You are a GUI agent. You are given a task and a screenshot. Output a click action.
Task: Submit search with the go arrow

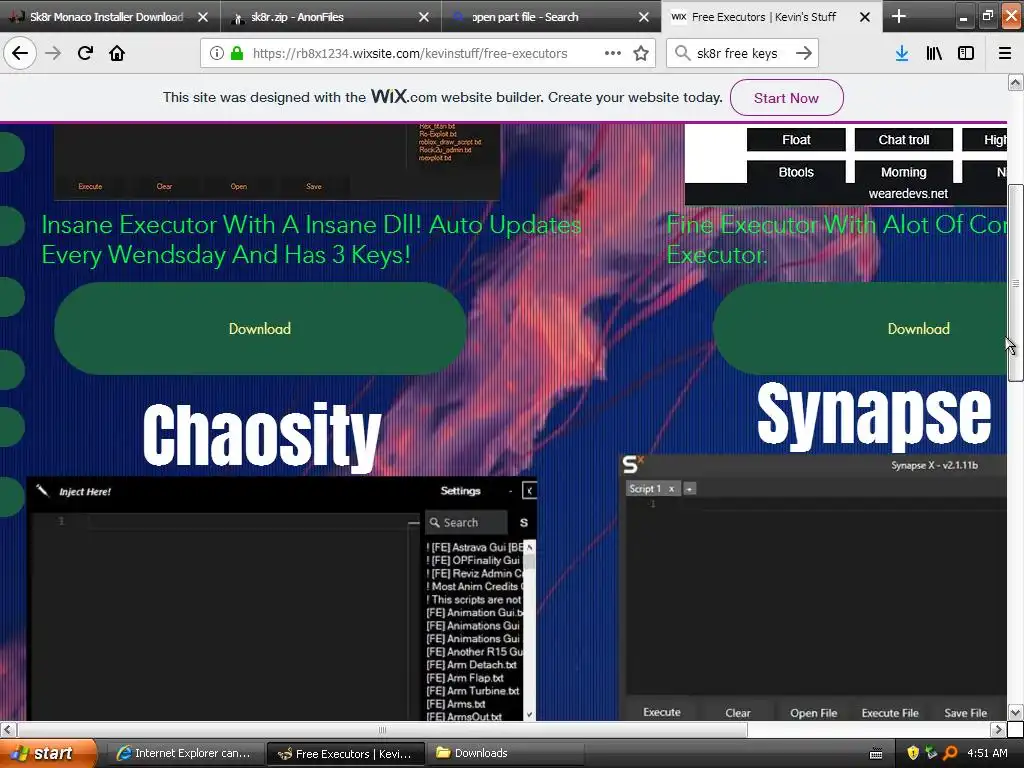pyautogui.click(x=804, y=53)
